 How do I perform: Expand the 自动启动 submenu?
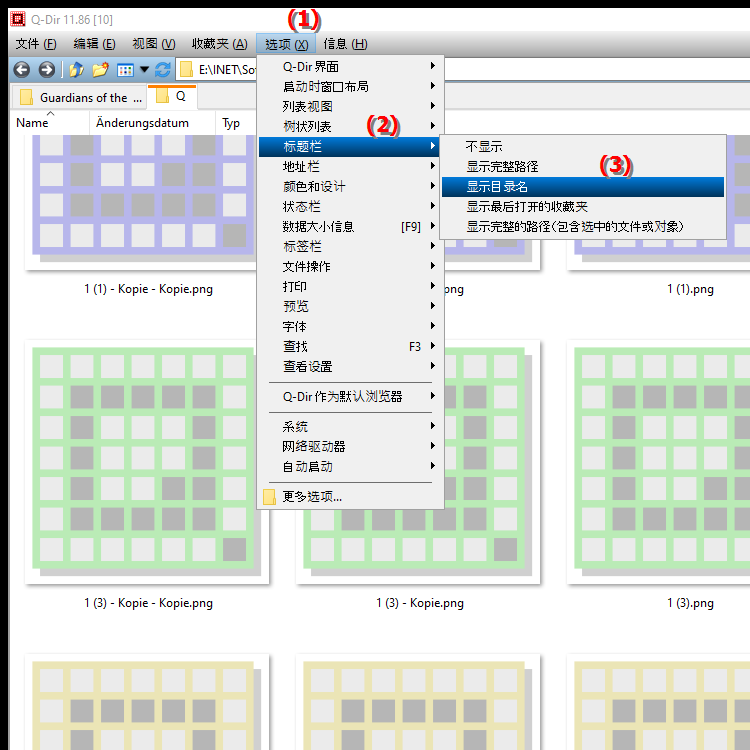tap(351, 466)
